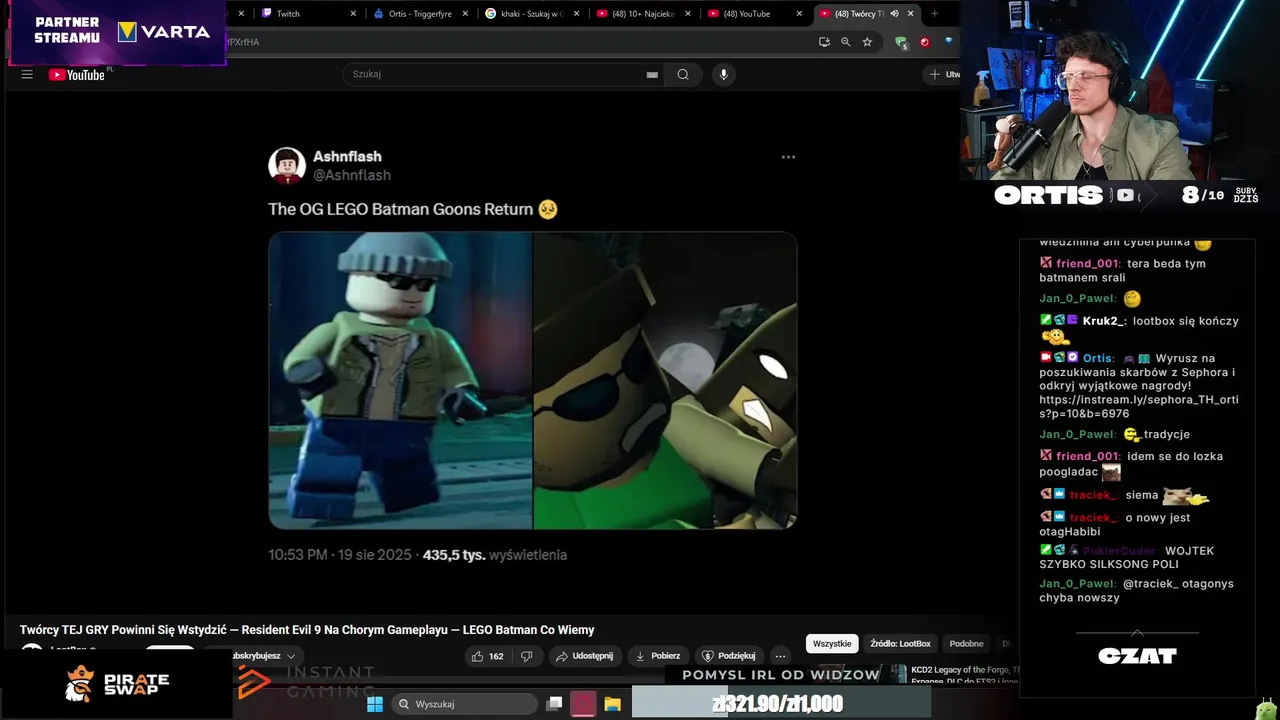Image resolution: width=1280 pixels, height=720 pixels.
Task: Open a new browser tab with plus
Action: click(x=934, y=14)
